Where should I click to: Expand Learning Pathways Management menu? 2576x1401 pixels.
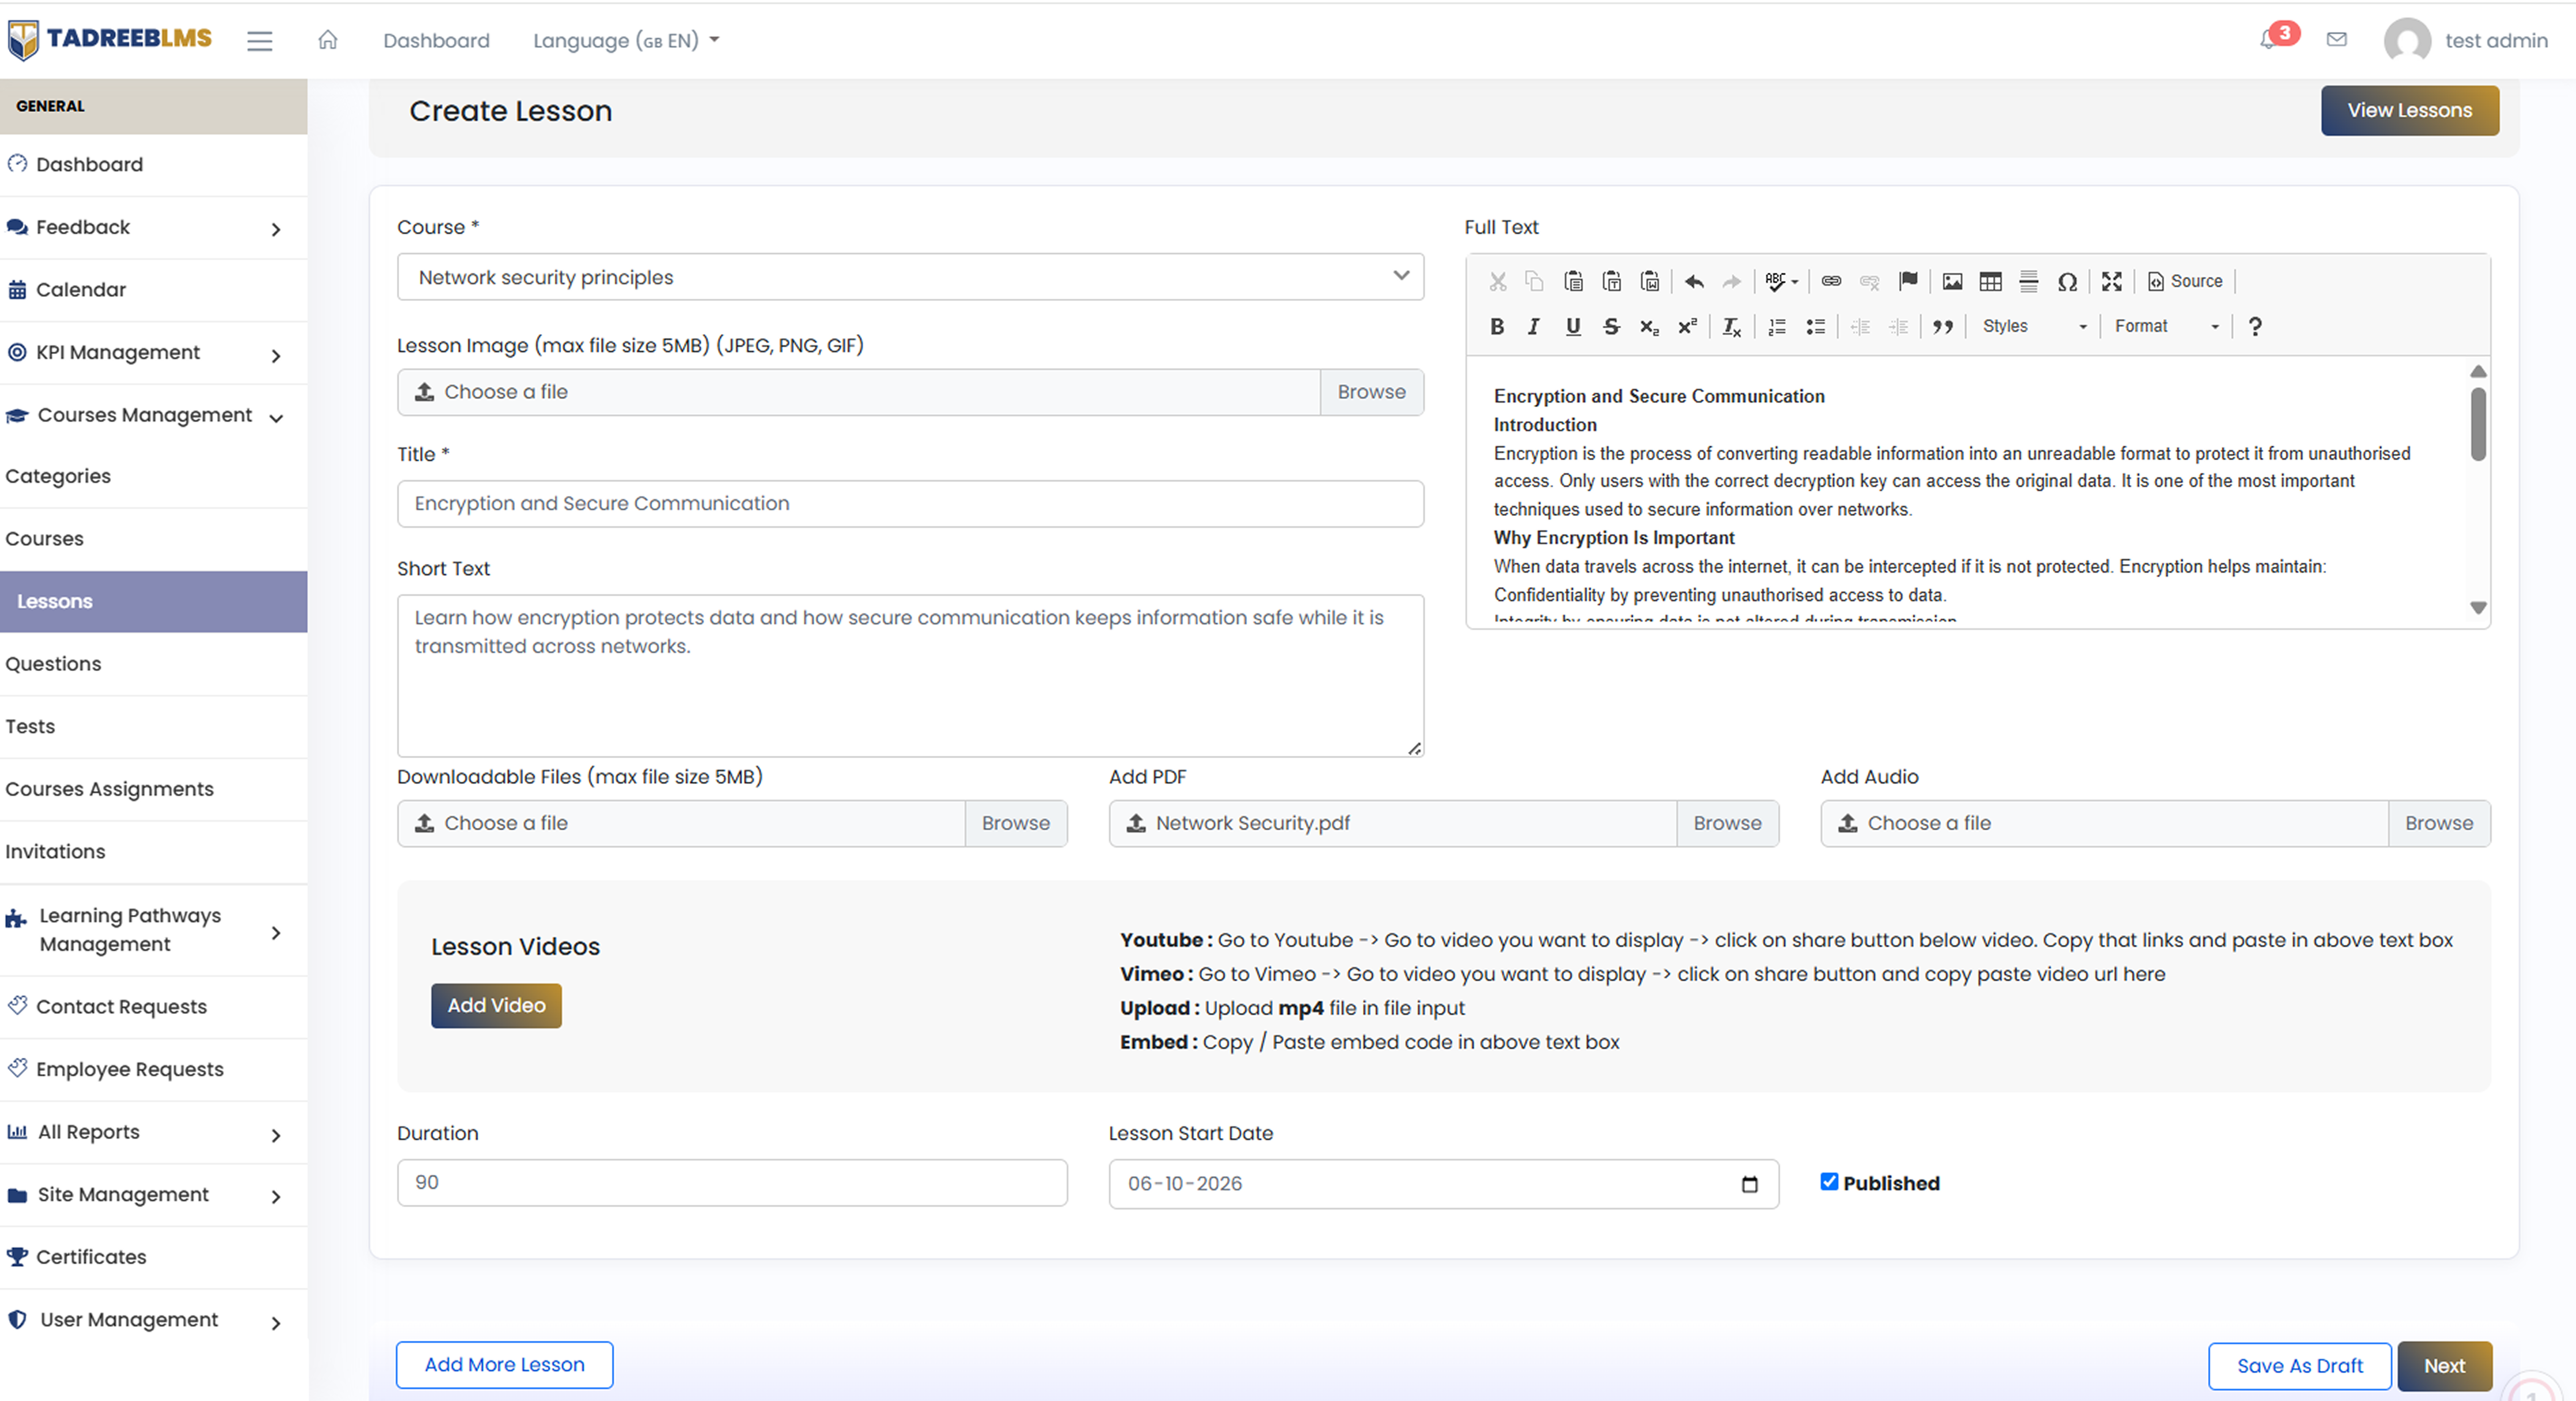[x=153, y=931]
